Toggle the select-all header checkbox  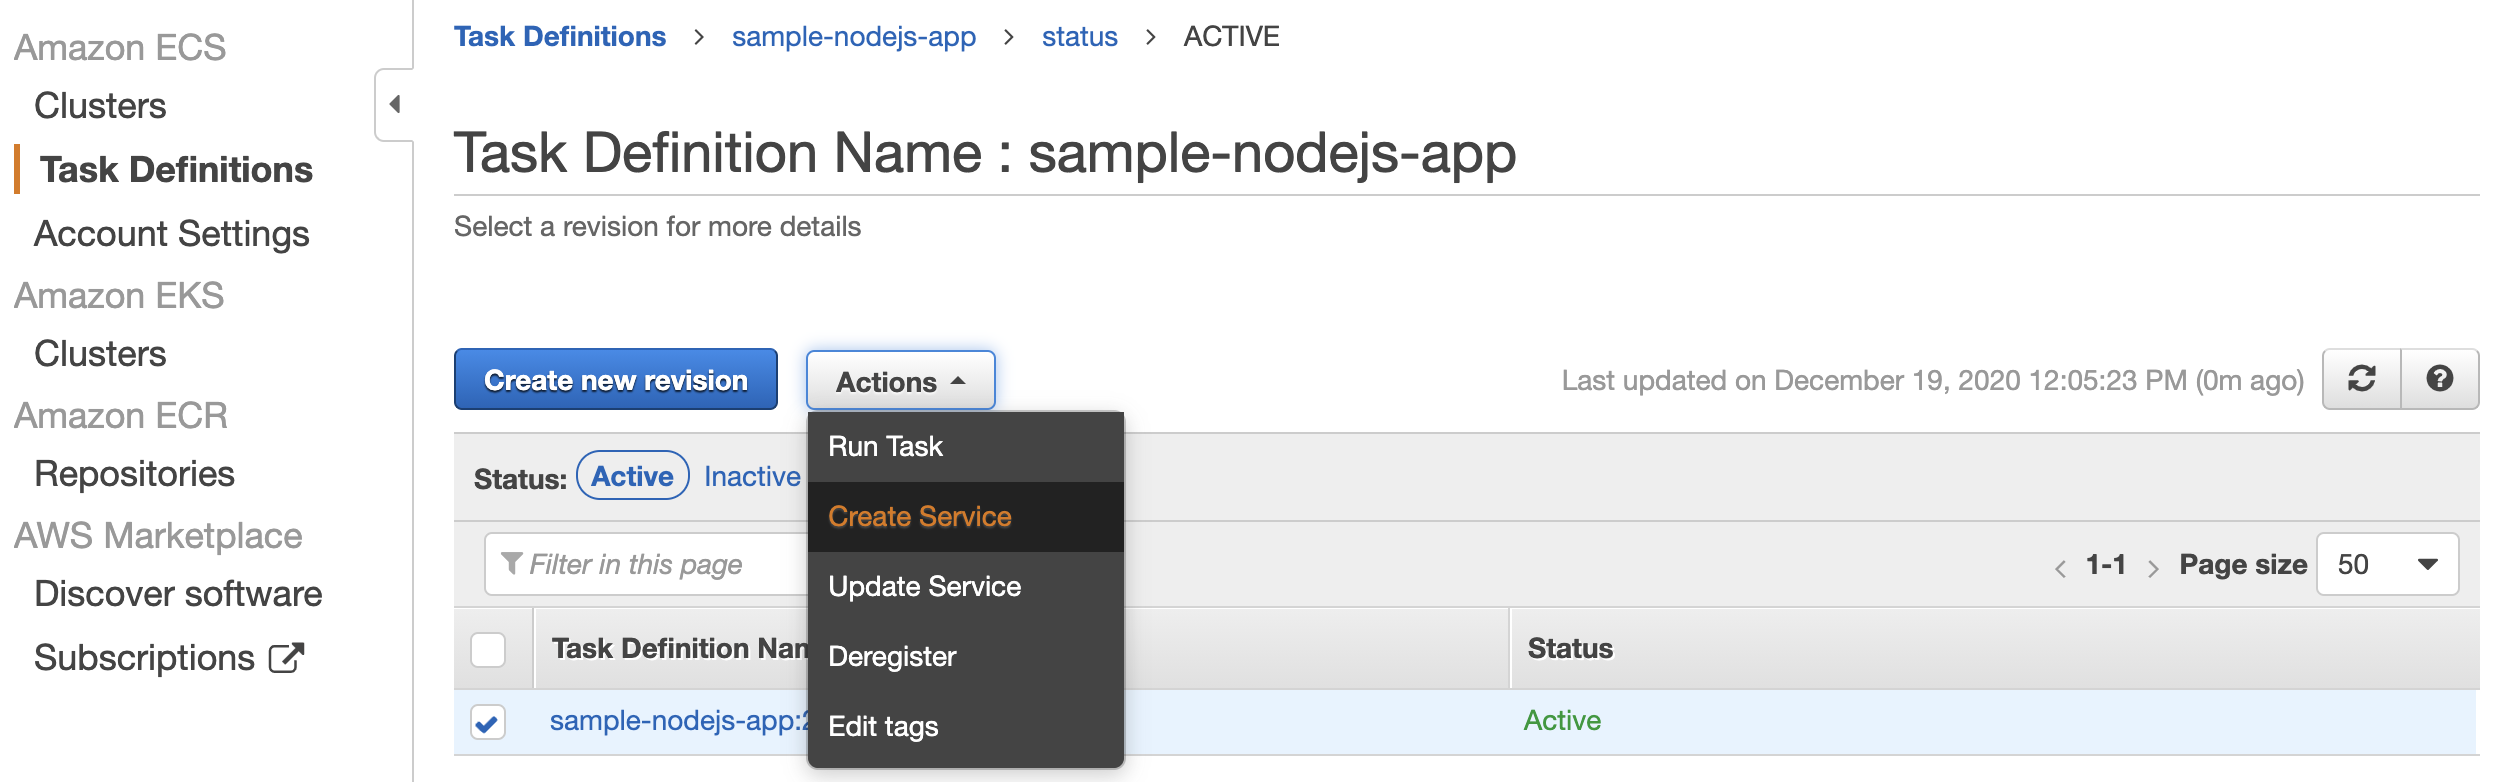point(488,650)
